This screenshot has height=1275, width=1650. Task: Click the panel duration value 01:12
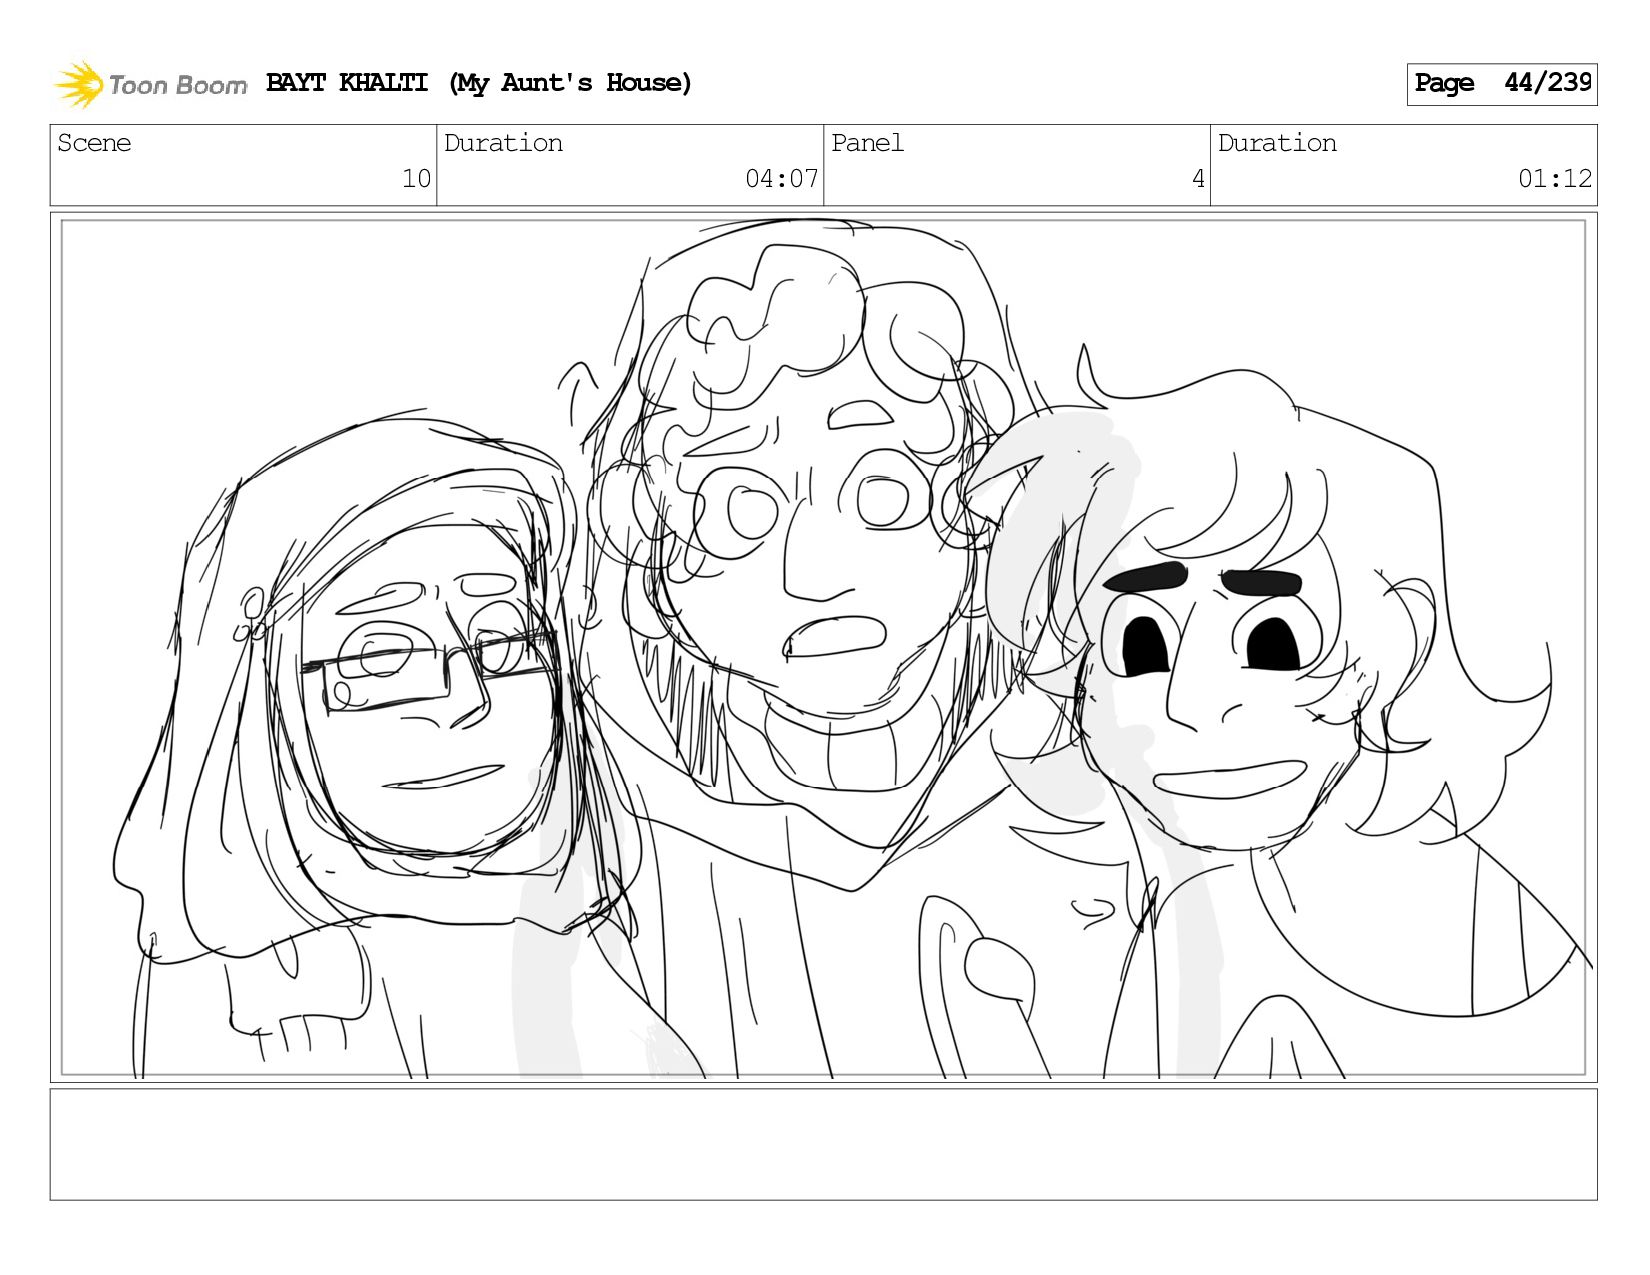point(1555,179)
